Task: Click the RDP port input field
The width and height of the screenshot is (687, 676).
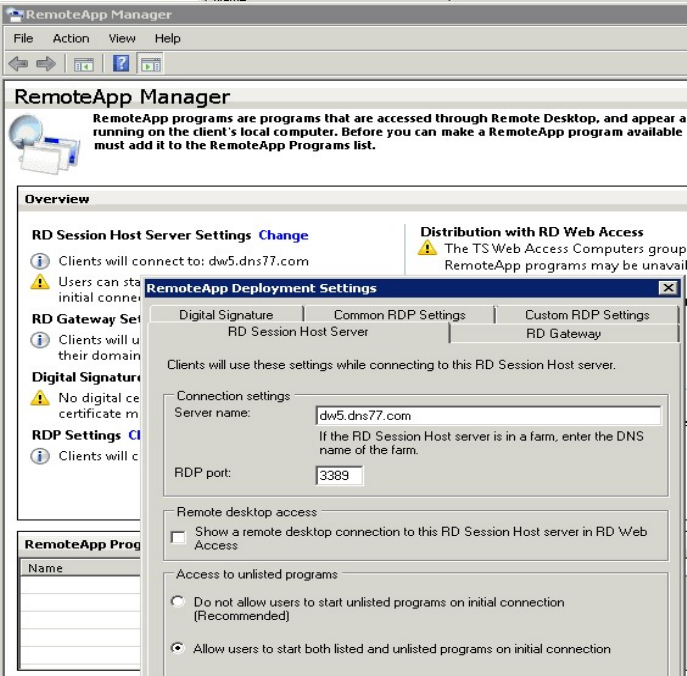Action: [339, 475]
